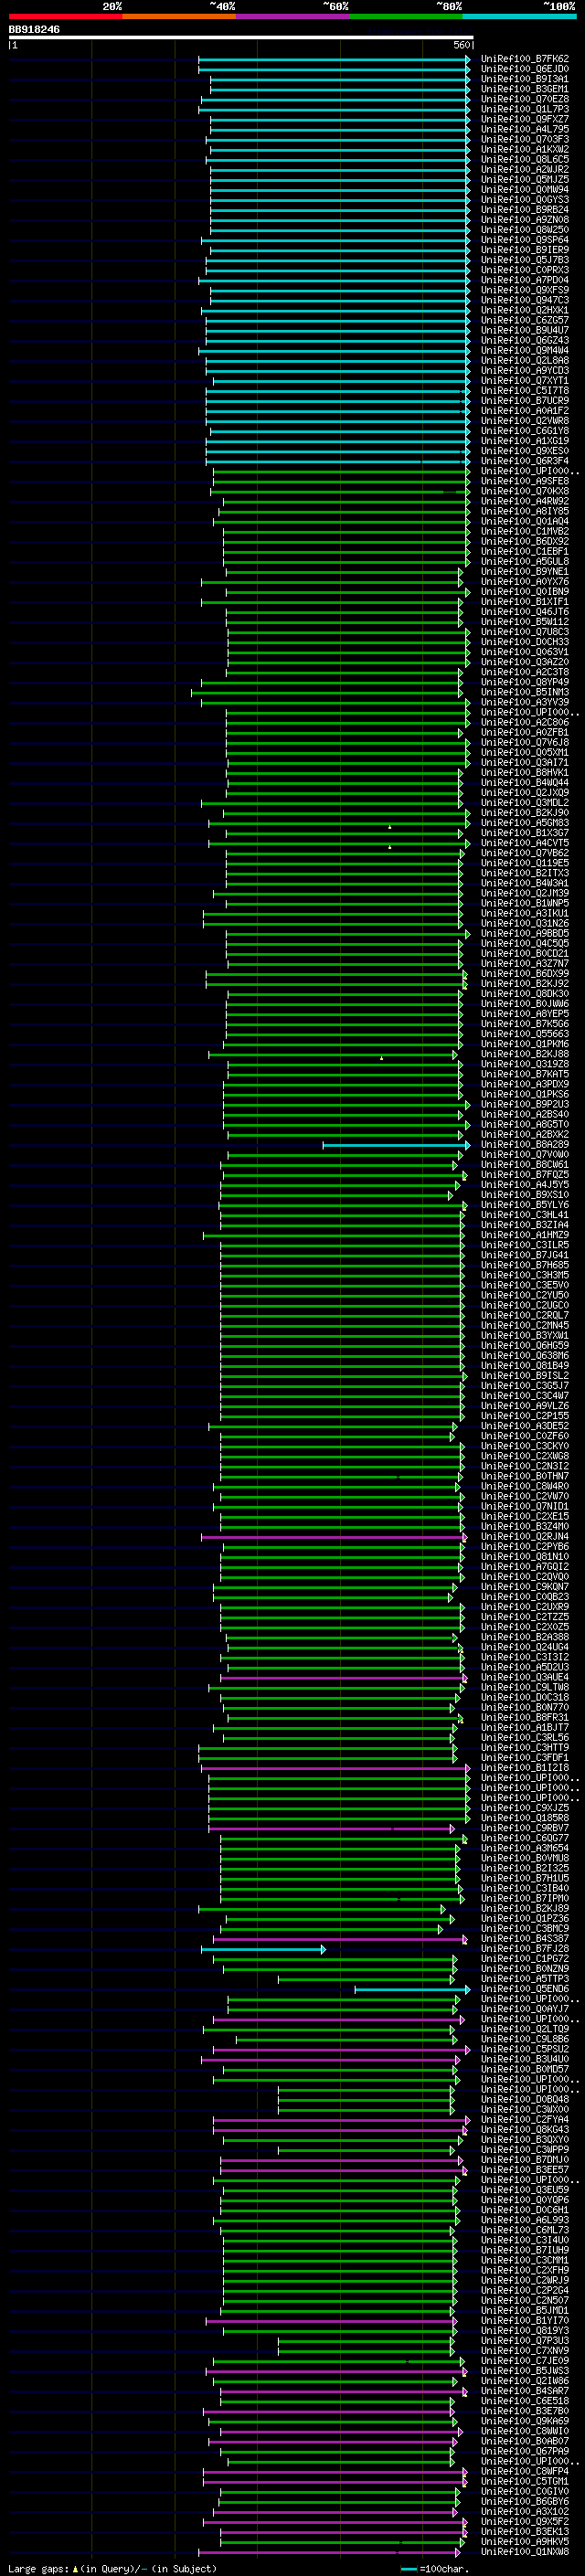Select the UniRef100_Q819Y3 label
Viewport: 585px width, 2576px height.
pos(525,2330)
